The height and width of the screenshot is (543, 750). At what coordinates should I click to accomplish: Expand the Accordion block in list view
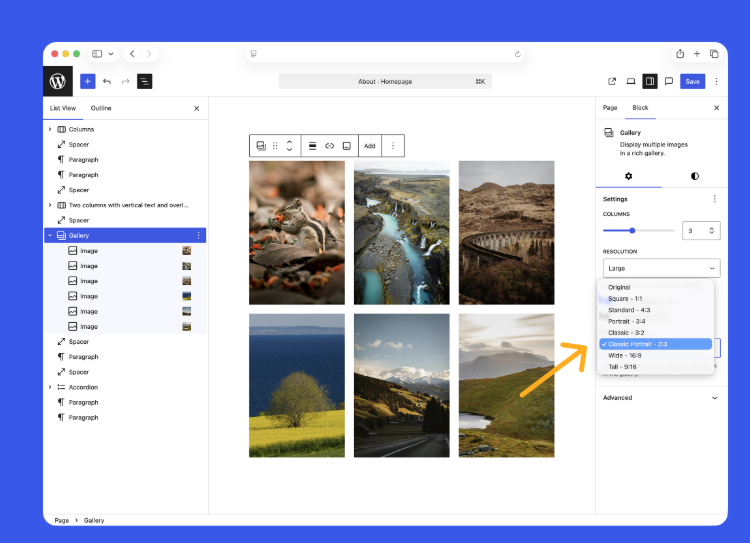(50, 387)
